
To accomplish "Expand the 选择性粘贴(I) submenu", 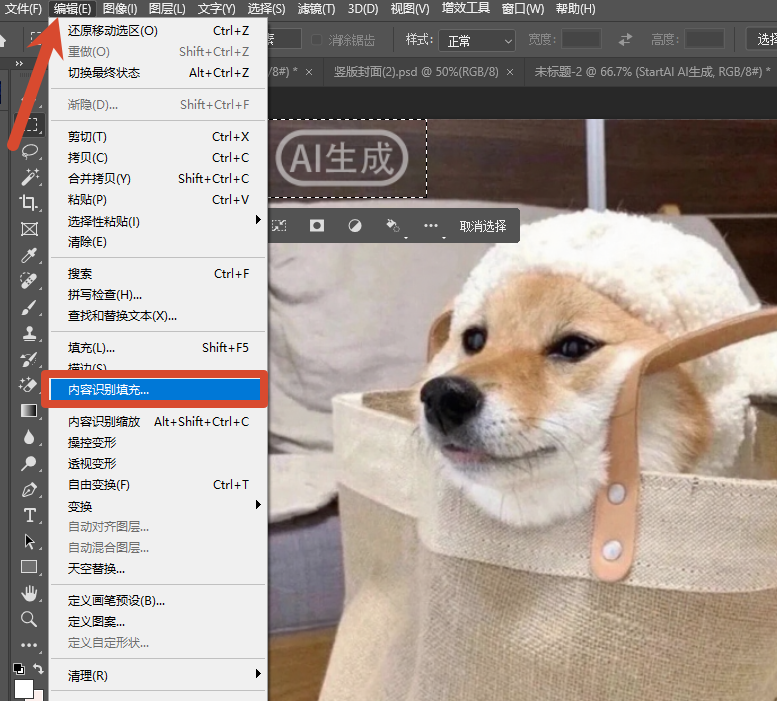I will coord(158,221).
